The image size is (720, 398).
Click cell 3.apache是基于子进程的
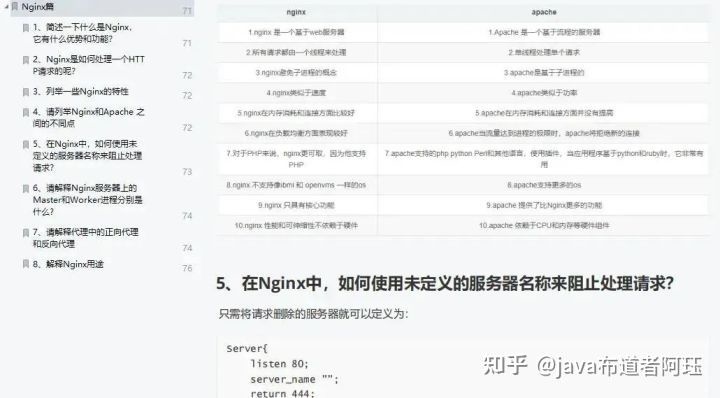(544, 73)
